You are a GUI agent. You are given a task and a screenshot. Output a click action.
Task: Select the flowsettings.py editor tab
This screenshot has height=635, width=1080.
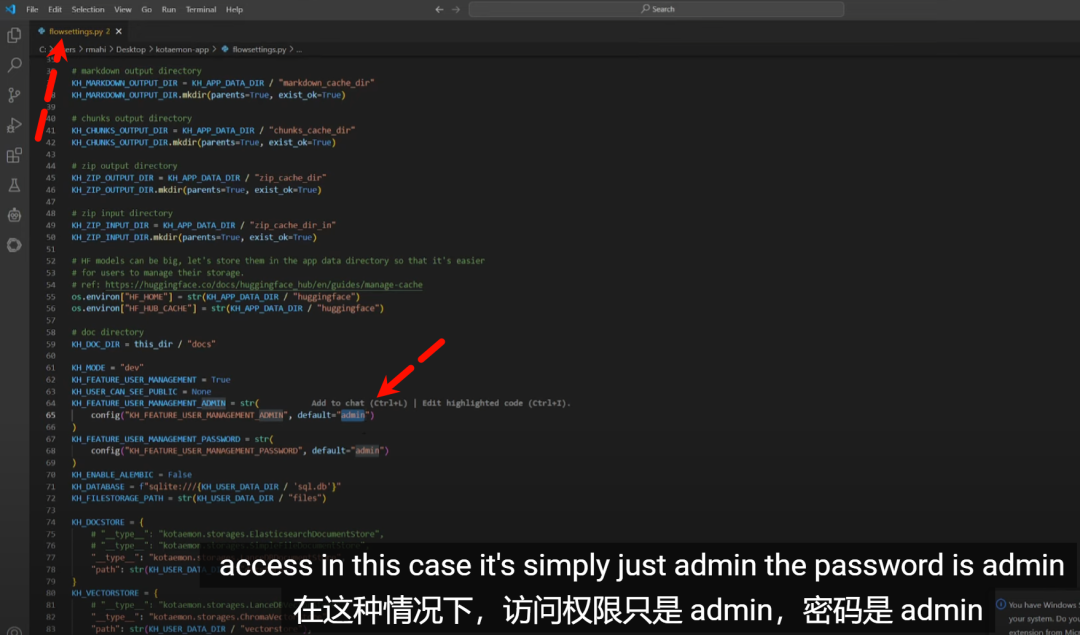(x=78, y=32)
